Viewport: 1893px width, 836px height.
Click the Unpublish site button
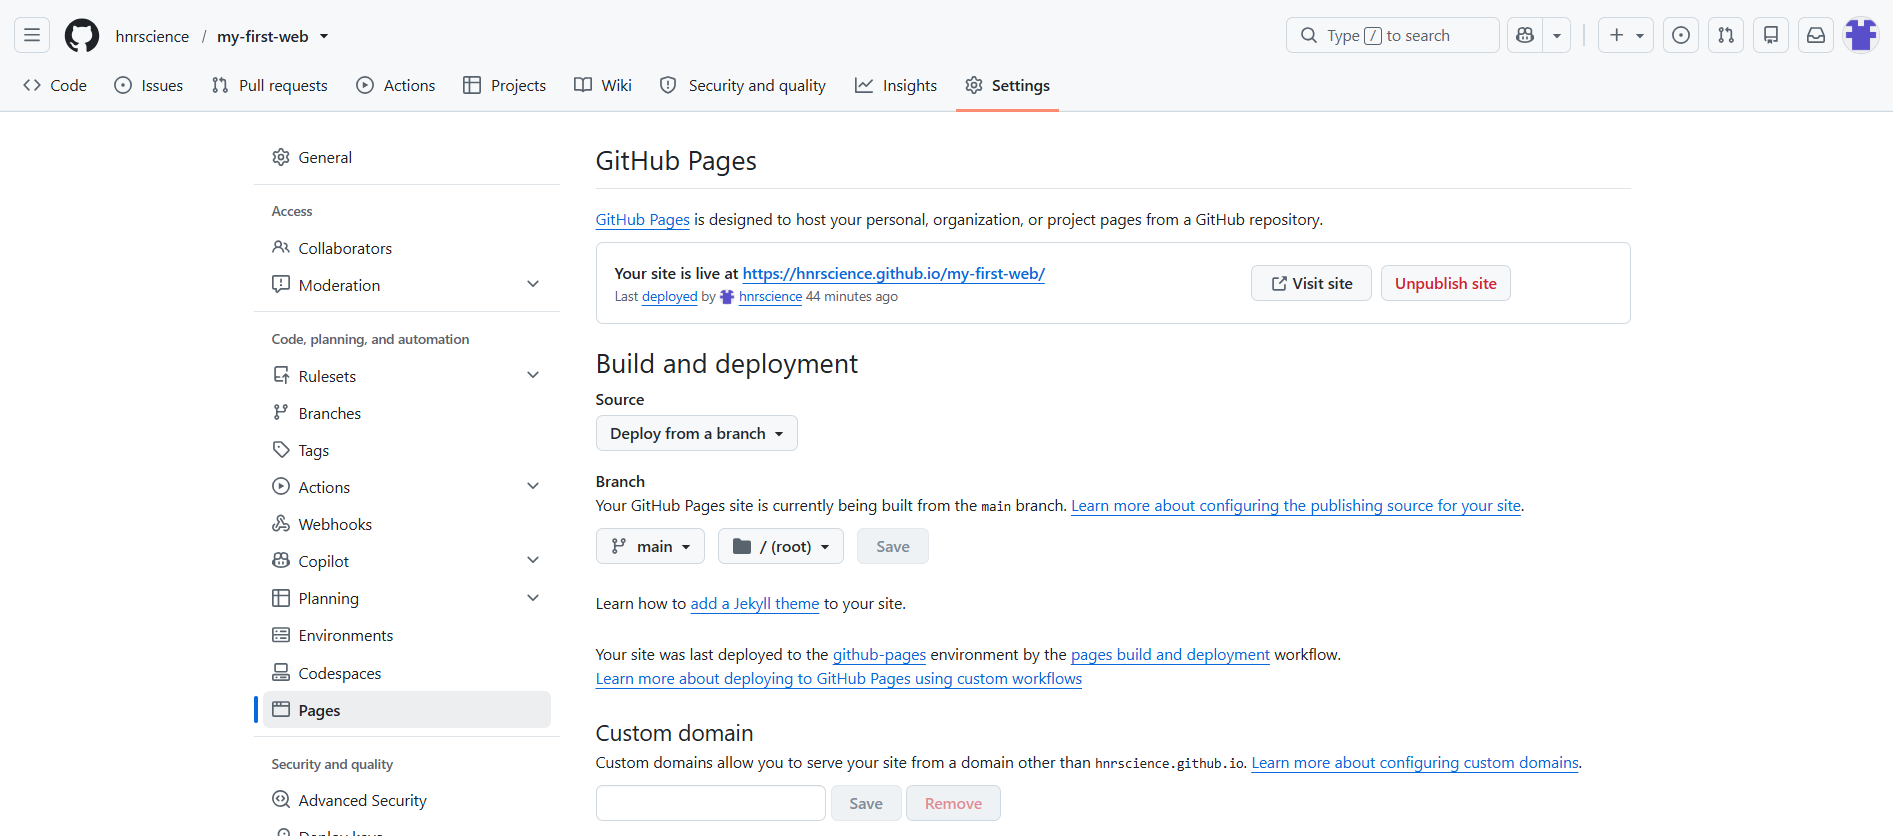[1446, 283]
